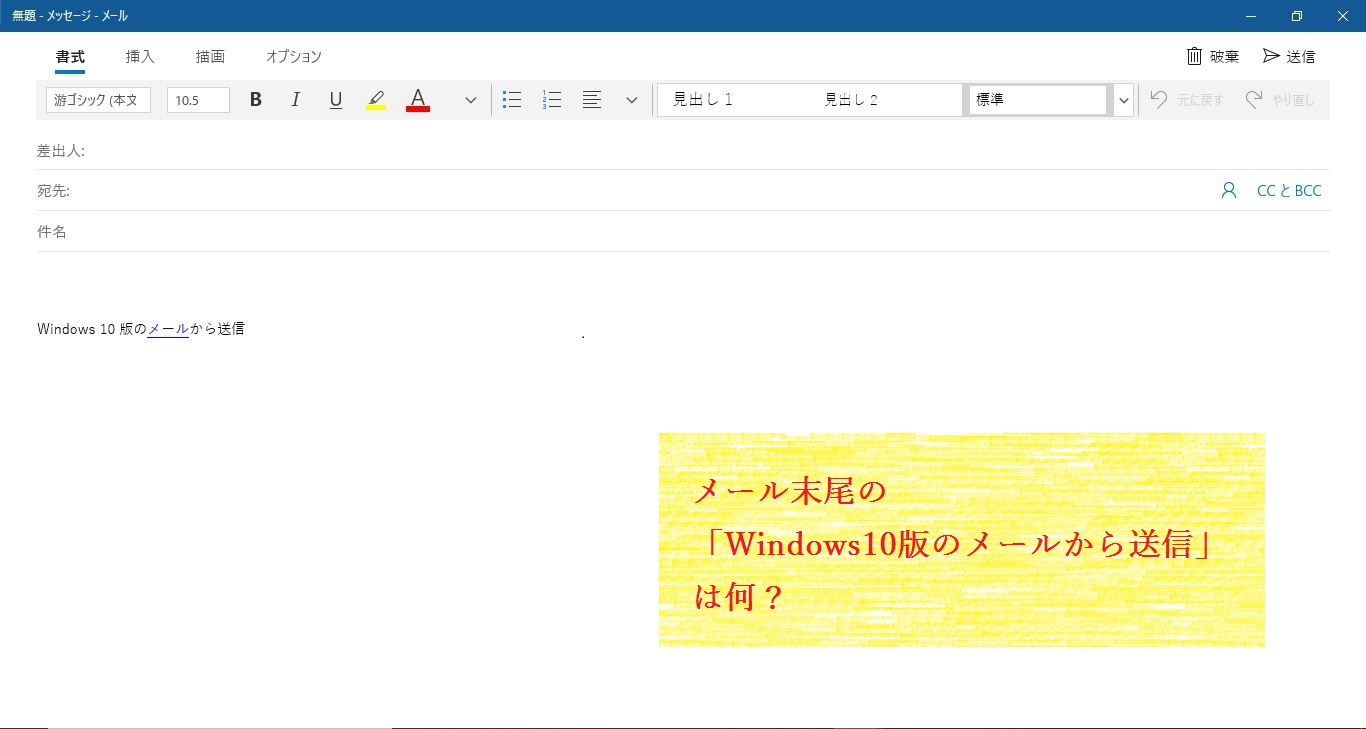Expand more font formatting options
Image resolution: width=1366 pixels, height=729 pixels.
(471, 100)
